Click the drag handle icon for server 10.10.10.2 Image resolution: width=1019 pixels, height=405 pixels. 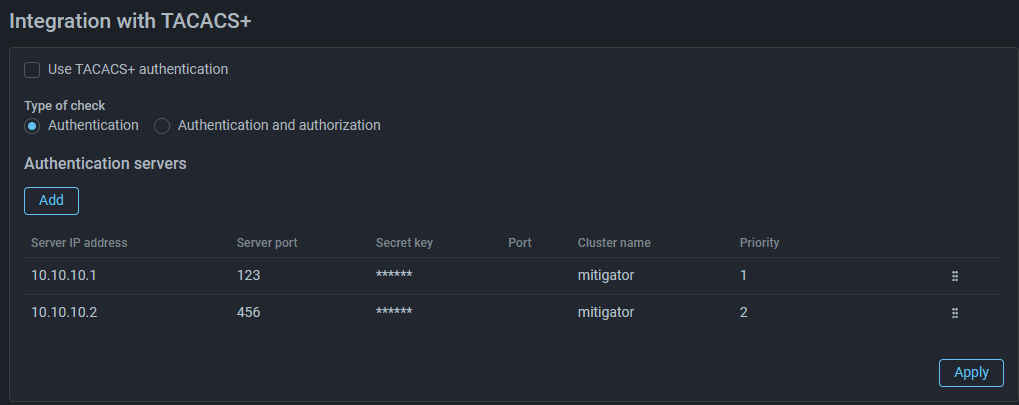[x=955, y=313]
